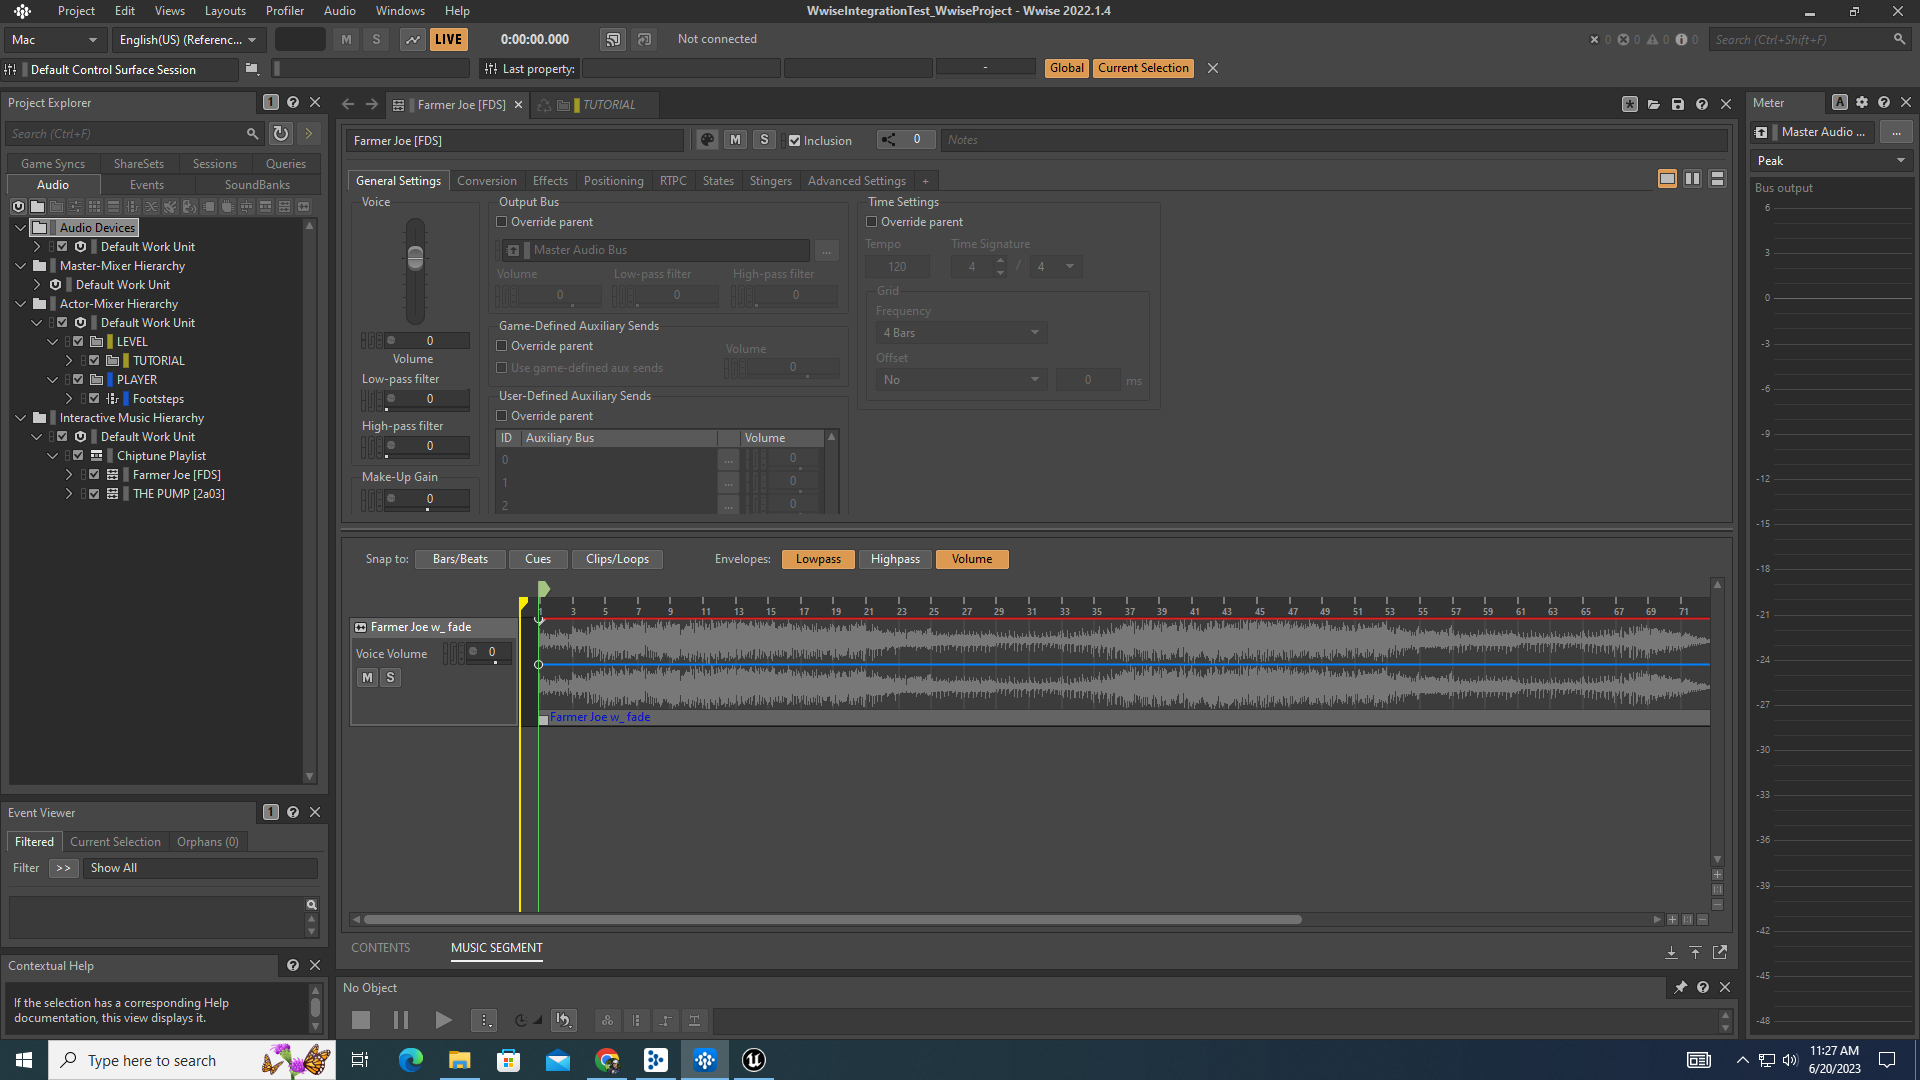This screenshot has width=1920, height=1080.
Task: Toggle Inclusion checkbox for Farmer Joe
Action: (794, 141)
